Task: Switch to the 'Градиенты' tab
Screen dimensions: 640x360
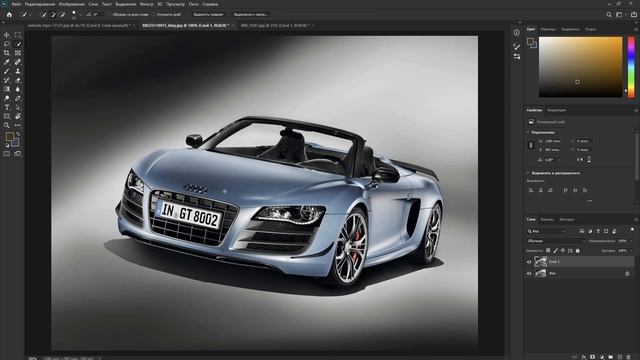Action: point(570,29)
